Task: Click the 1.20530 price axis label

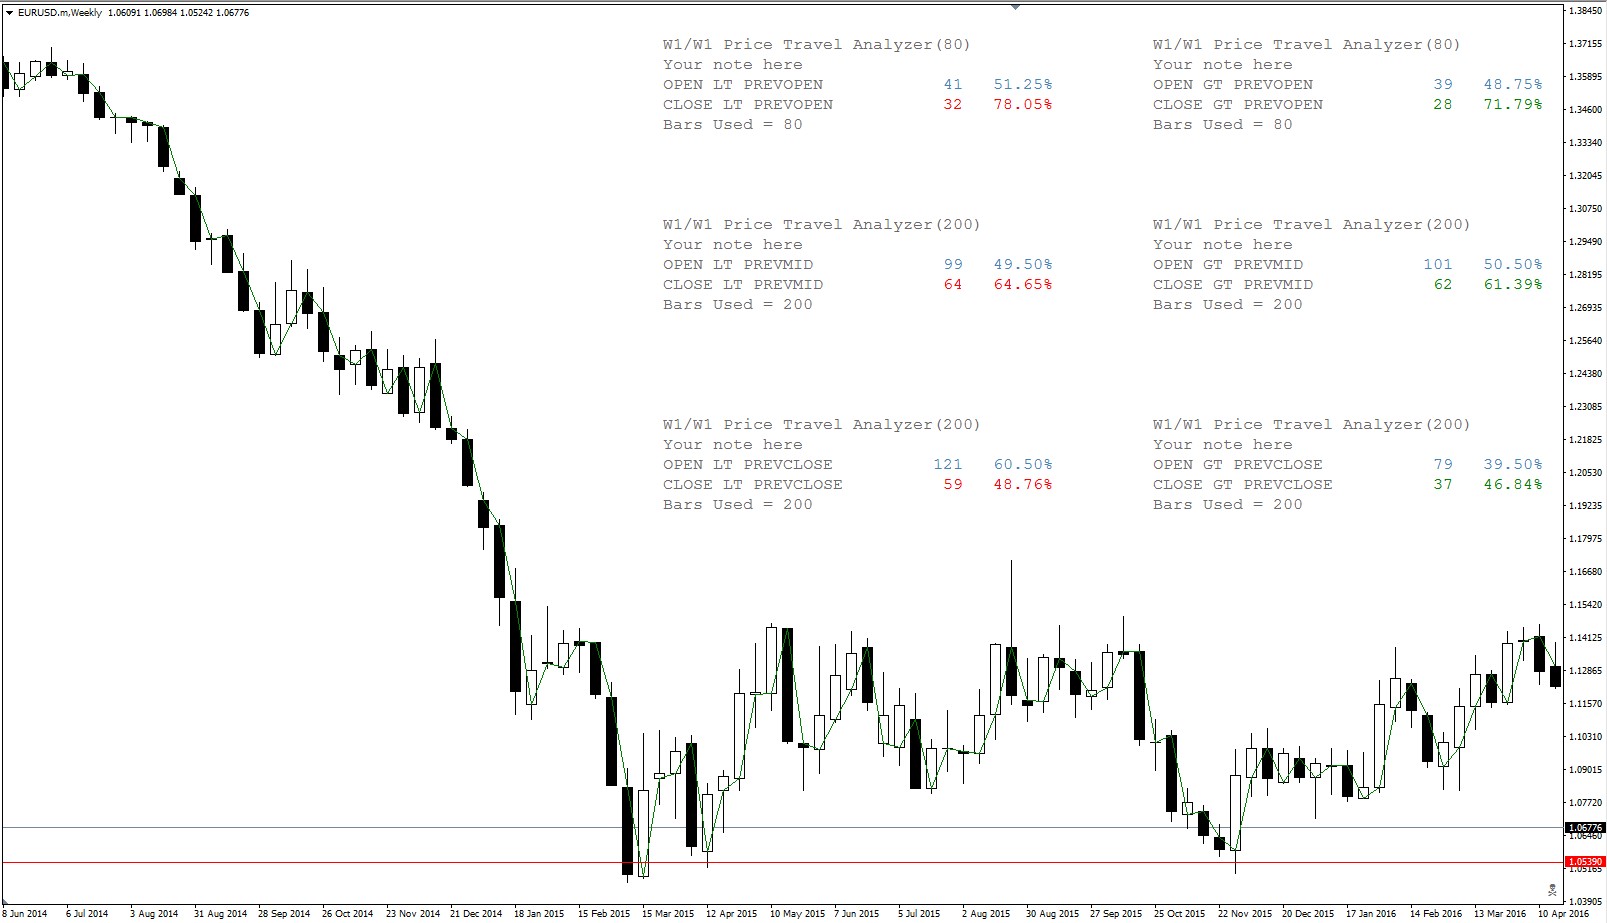Action: pos(1585,473)
